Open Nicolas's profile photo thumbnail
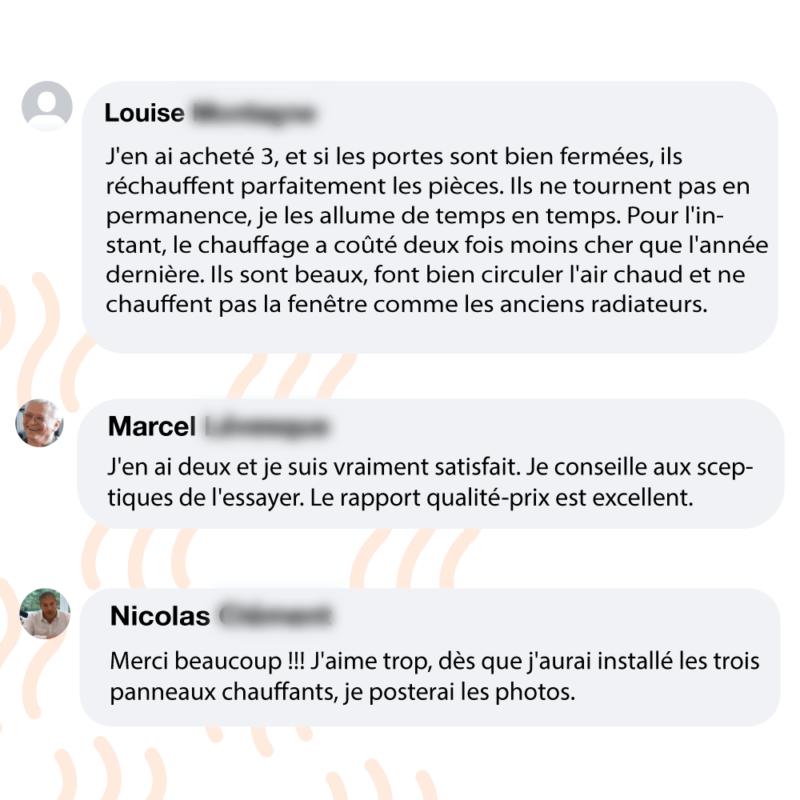Image resolution: width=800 pixels, height=800 pixels. [45, 613]
